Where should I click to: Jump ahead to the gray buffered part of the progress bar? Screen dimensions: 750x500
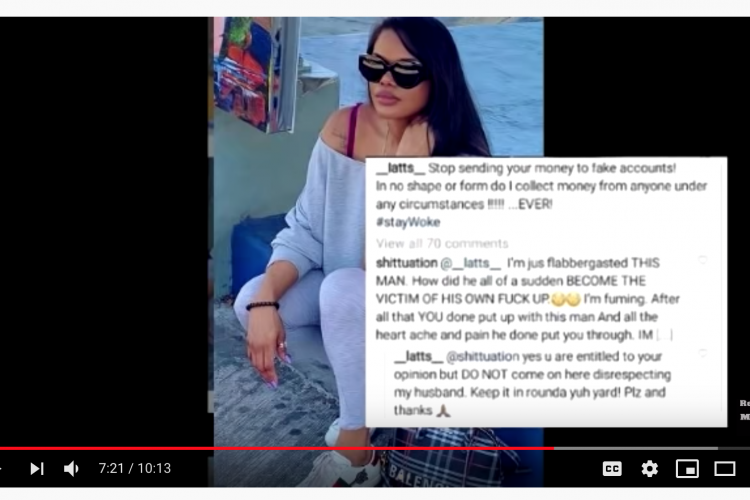click(x=636, y=448)
